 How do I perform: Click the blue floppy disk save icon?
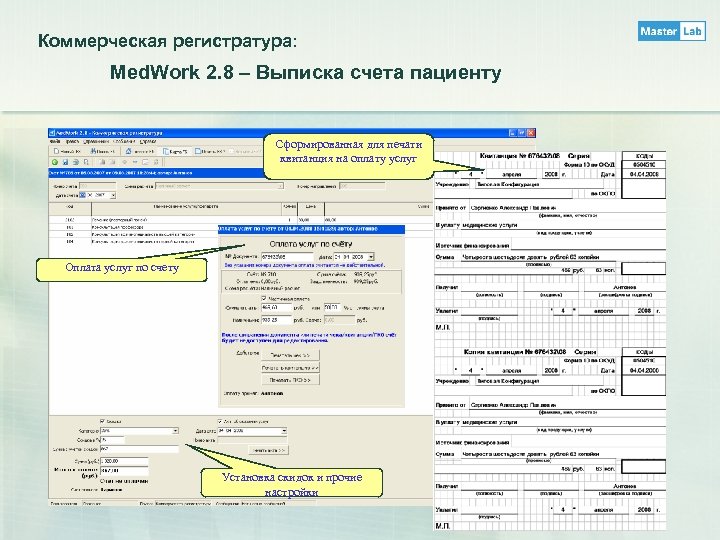[x=65, y=162]
